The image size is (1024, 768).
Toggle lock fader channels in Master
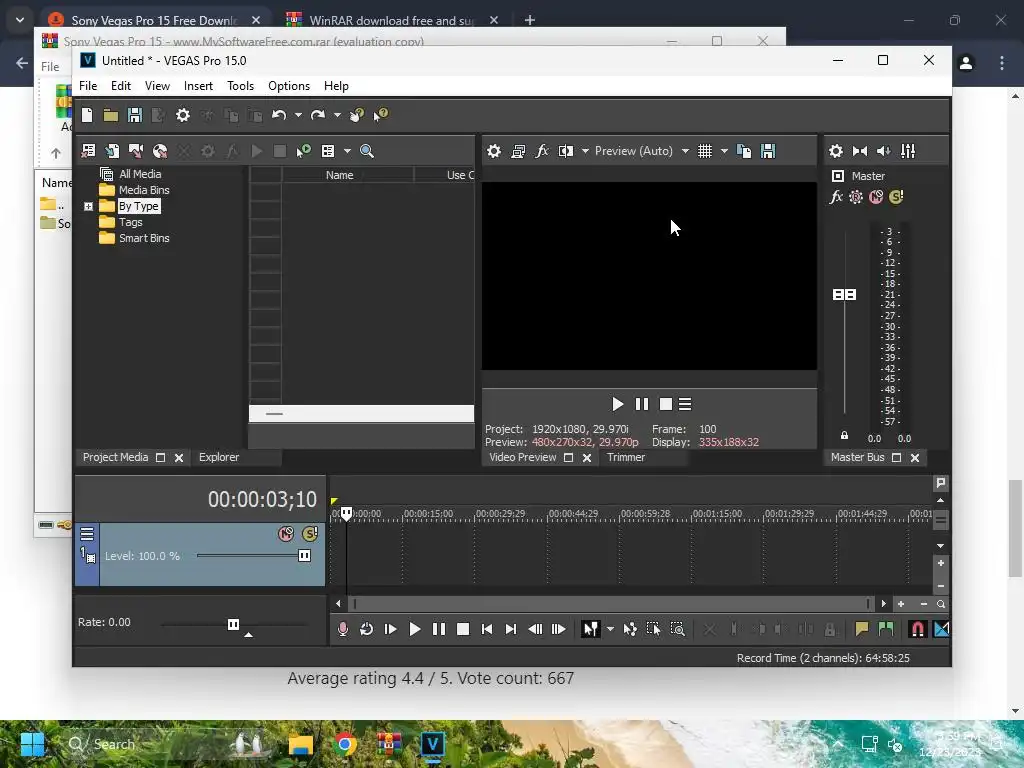pyautogui.click(x=844, y=436)
